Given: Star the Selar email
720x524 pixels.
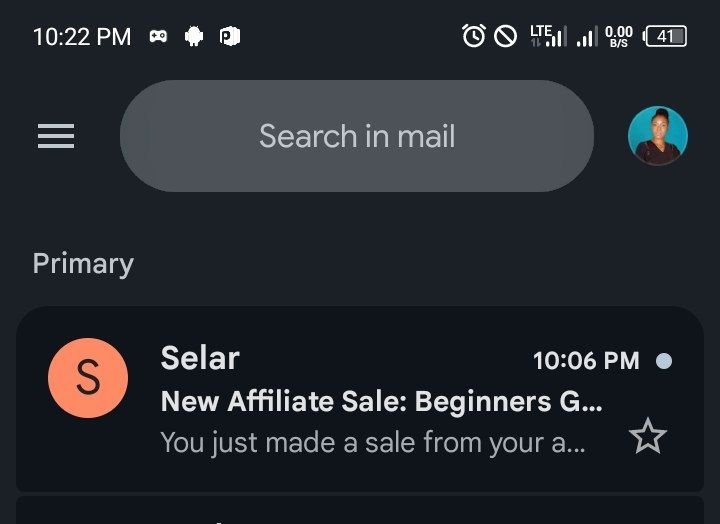Looking at the screenshot, I should click(647, 436).
